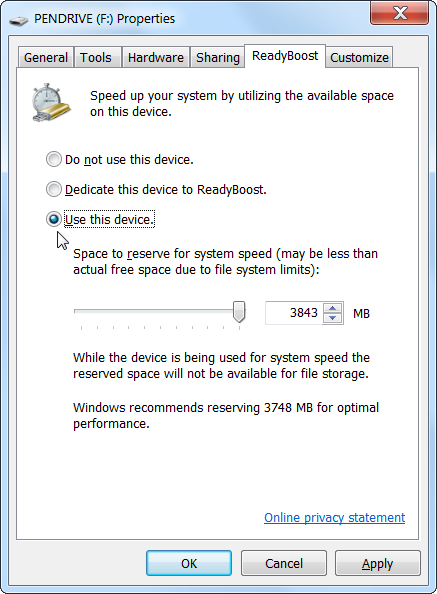Screen dimensions: 437x594
Task: Go to the Hardware tab
Action: [156, 58]
